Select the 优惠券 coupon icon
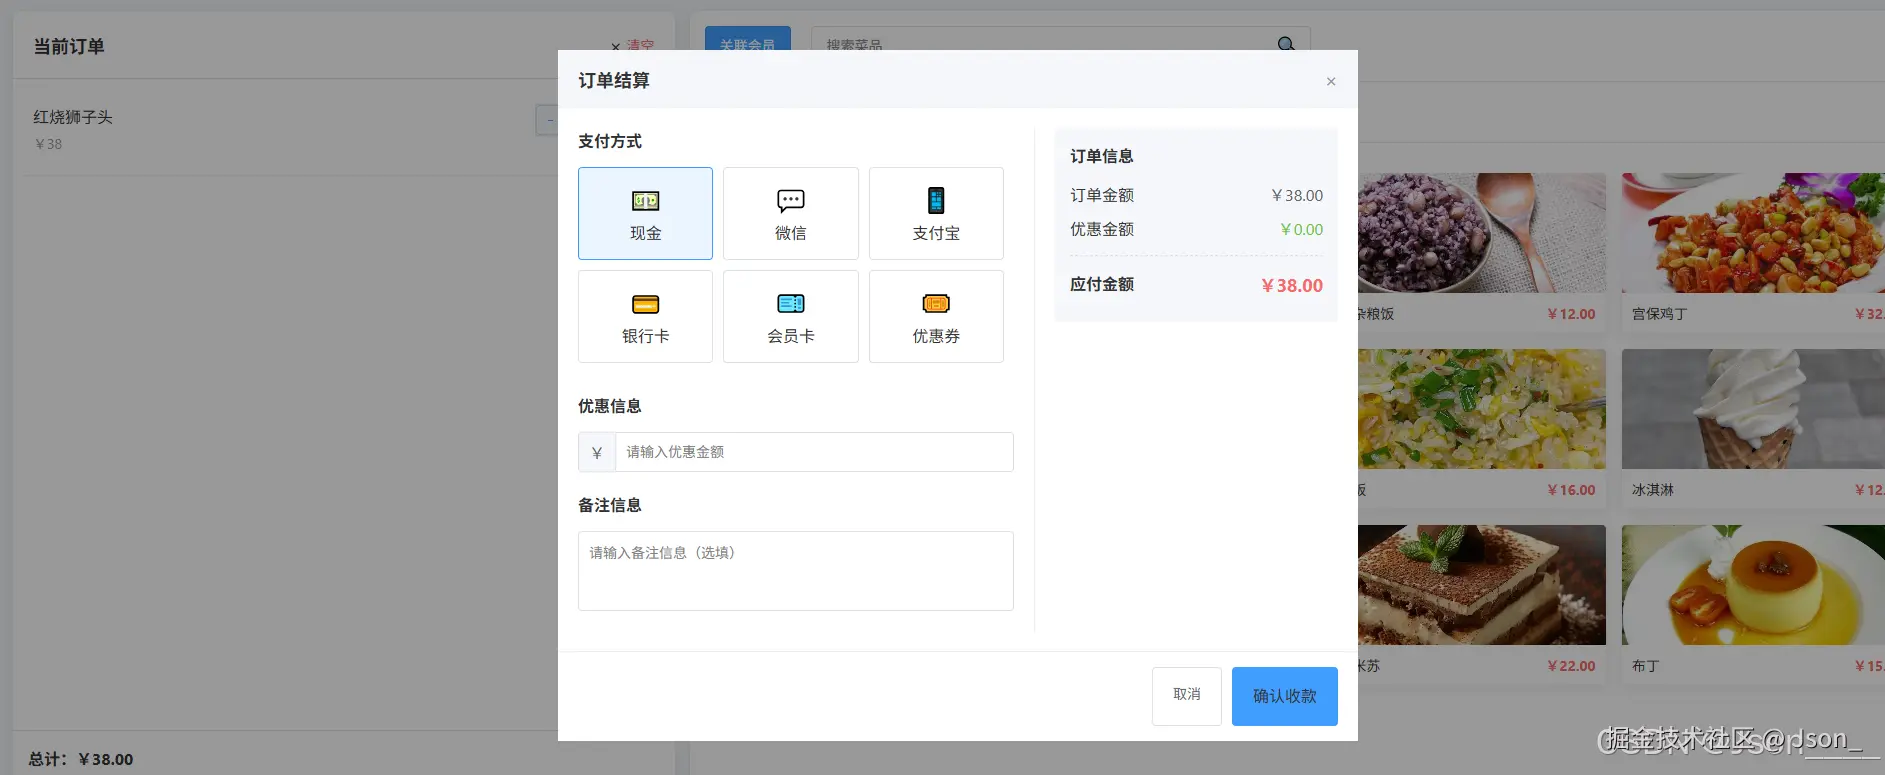This screenshot has height=775, width=1885. tap(936, 304)
